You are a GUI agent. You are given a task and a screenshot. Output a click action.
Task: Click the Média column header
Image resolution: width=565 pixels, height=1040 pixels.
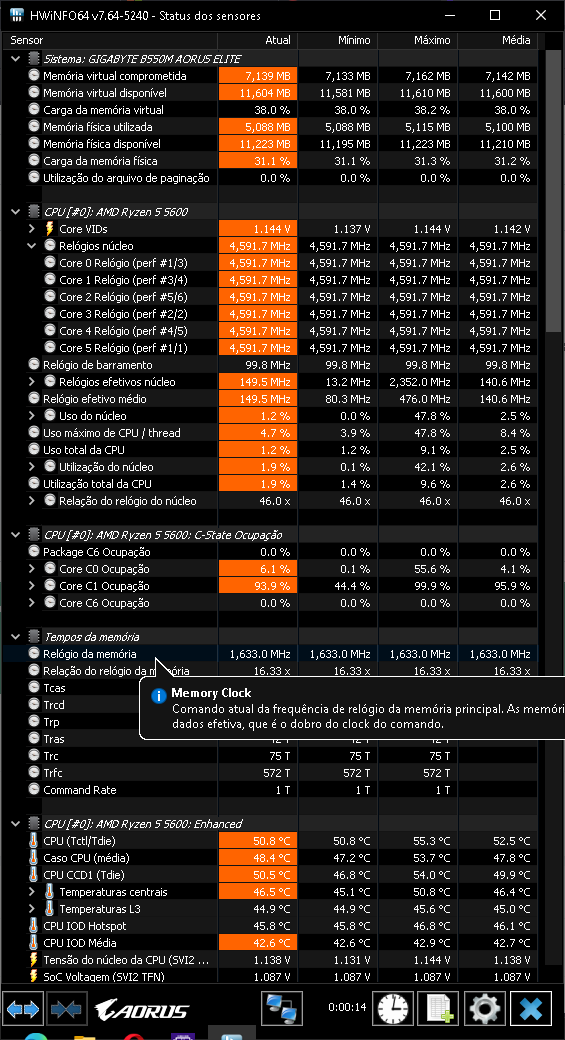click(x=497, y=40)
